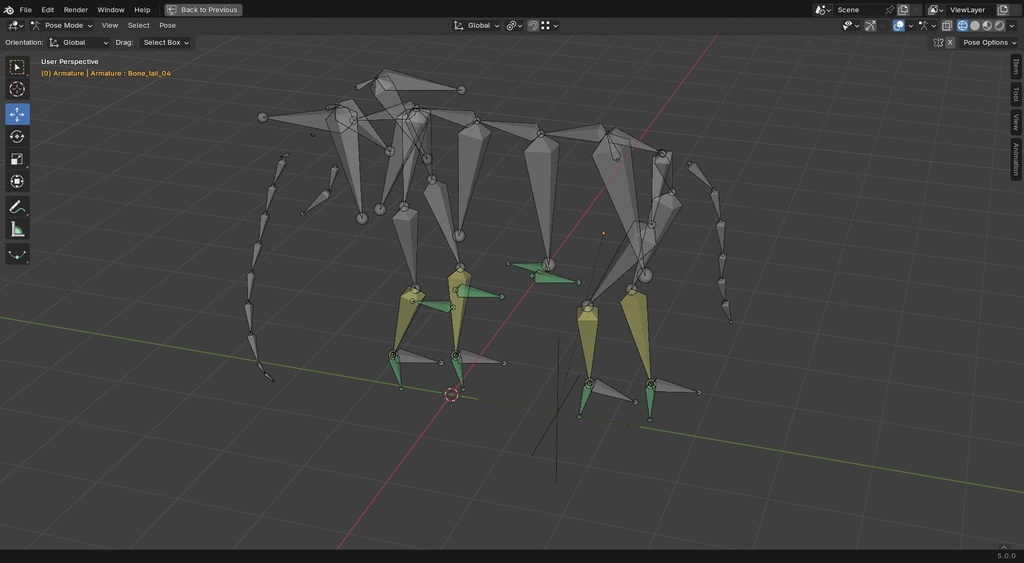
Task: Click the User Perspective label
Action: [x=70, y=61]
